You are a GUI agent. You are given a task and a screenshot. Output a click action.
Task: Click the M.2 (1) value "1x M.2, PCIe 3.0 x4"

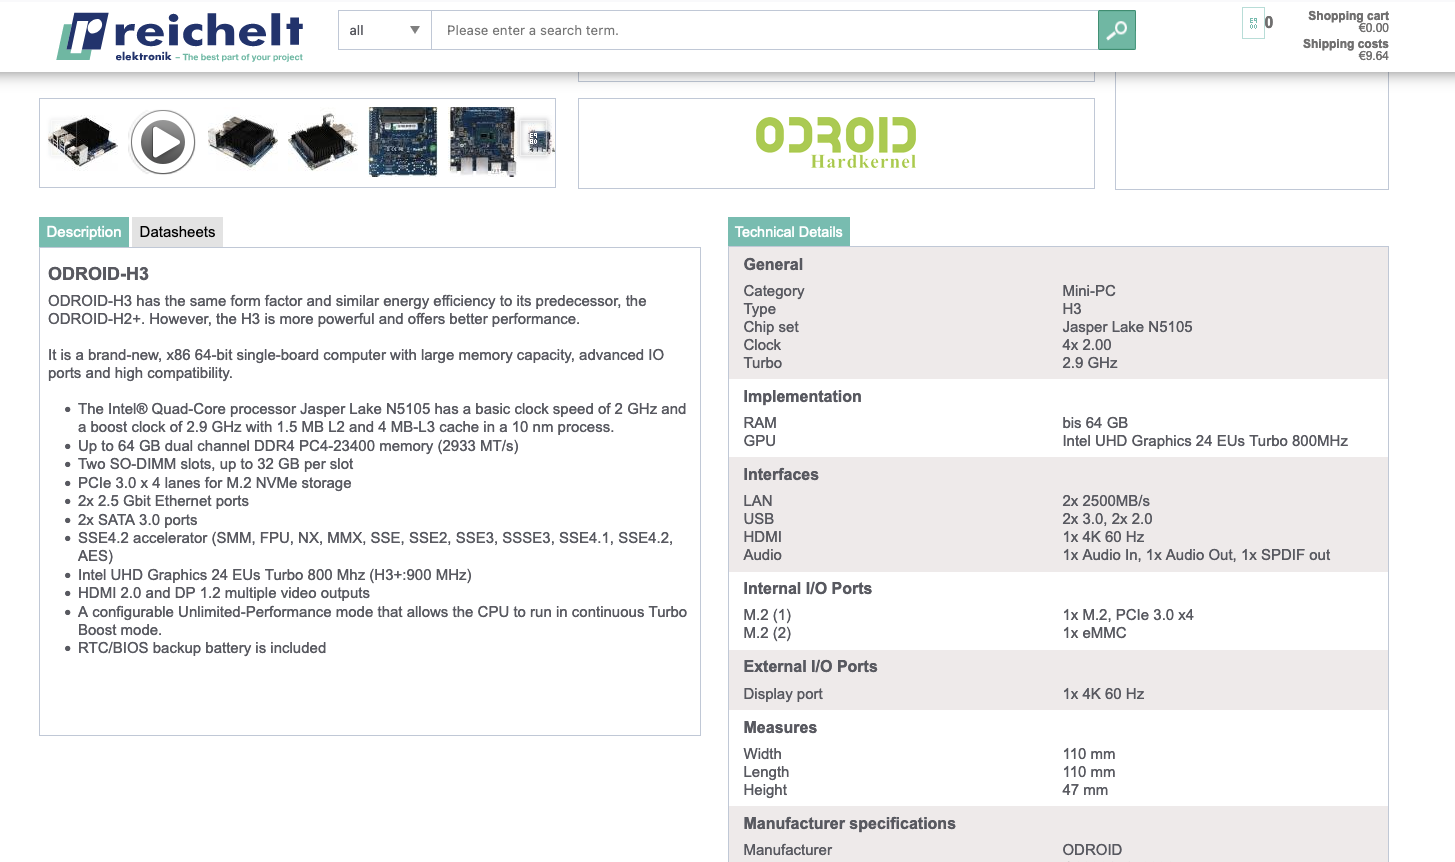1128,615
